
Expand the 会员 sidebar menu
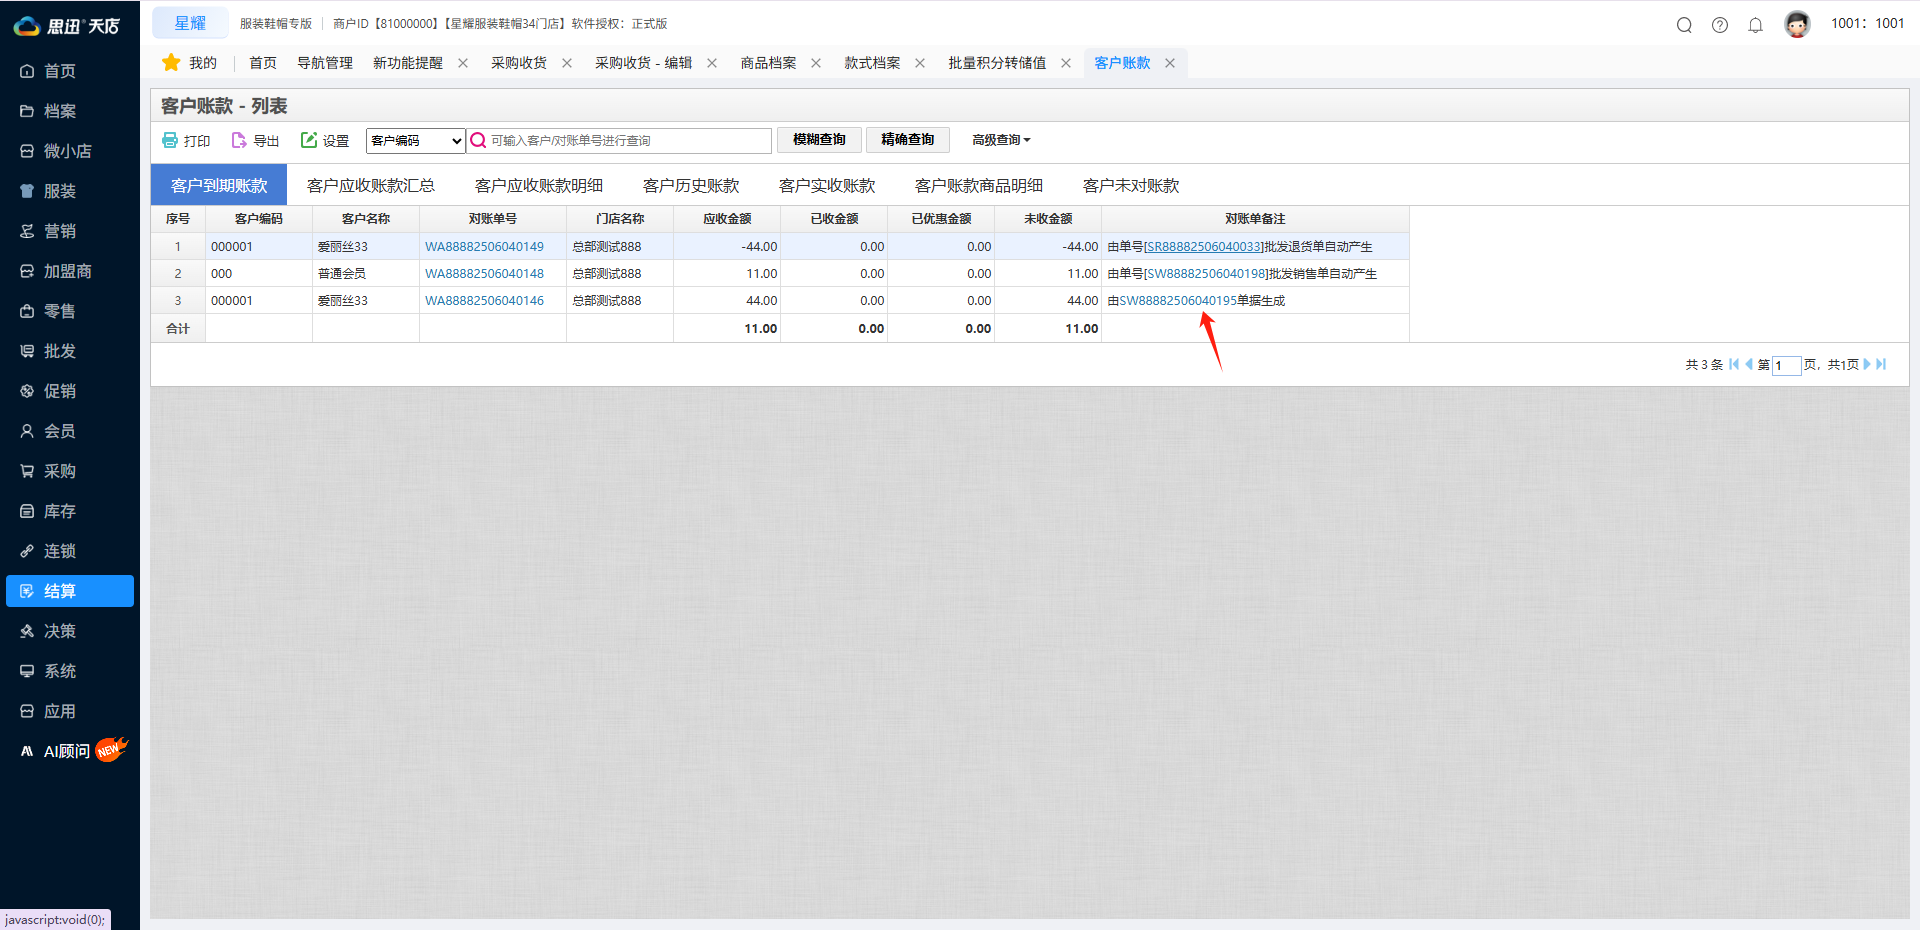click(60, 431)
